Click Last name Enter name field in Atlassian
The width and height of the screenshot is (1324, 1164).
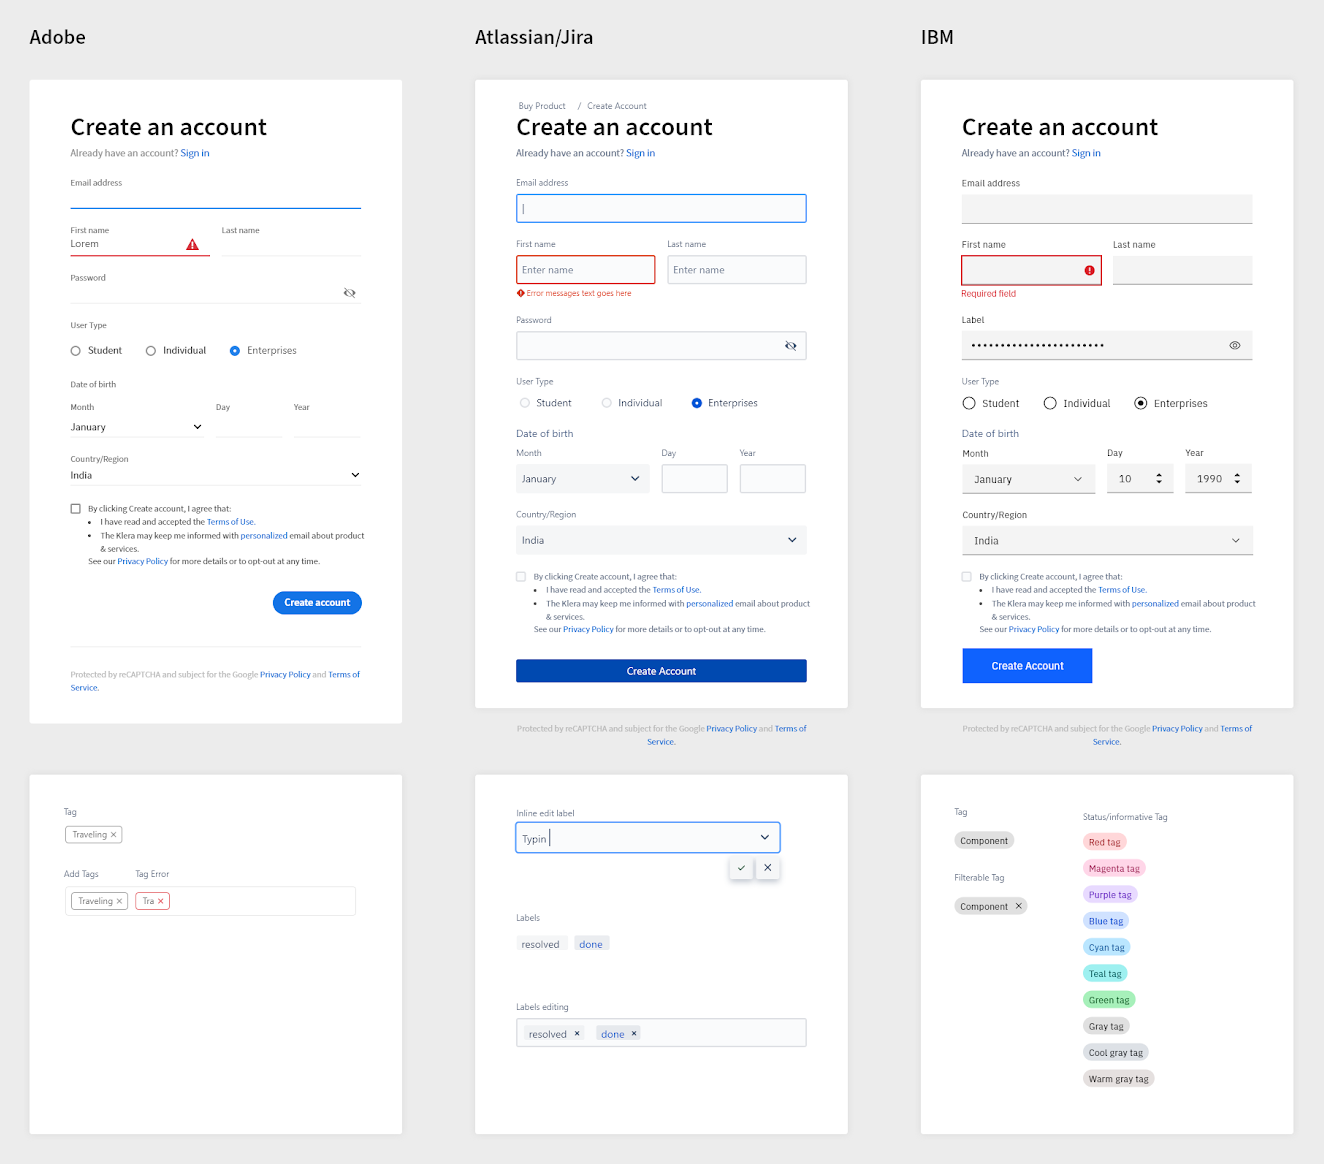coord(737,270)
